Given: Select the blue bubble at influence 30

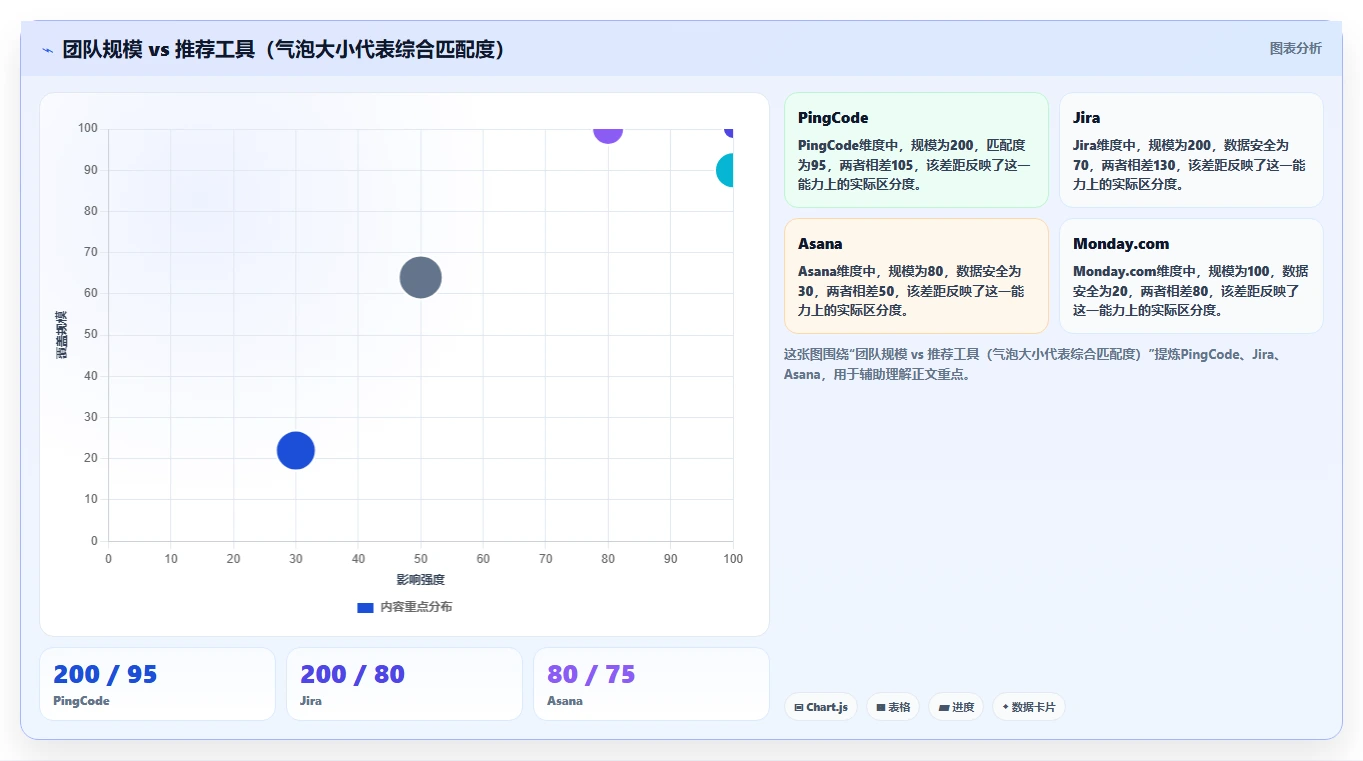Looking at the screenshot, I should pyautogui.click(x=295, y=450).
